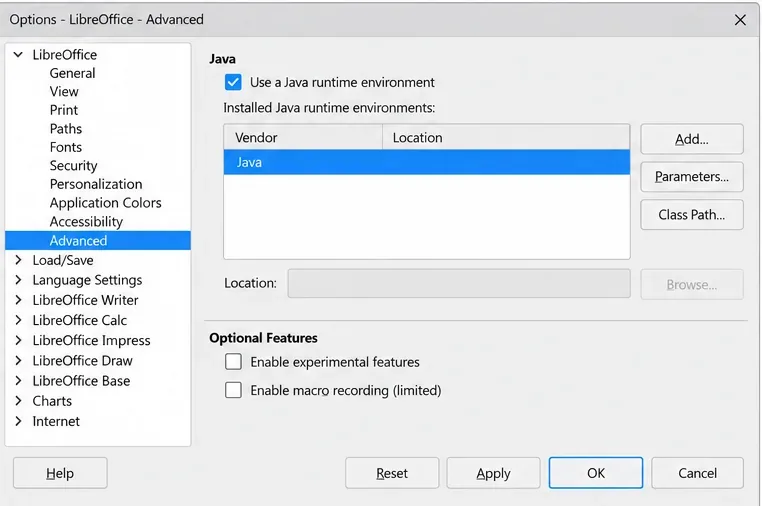This screenshot has height=506, width=762.
Task: Sort by Vendor column header
Action: [x=303, y=138]
